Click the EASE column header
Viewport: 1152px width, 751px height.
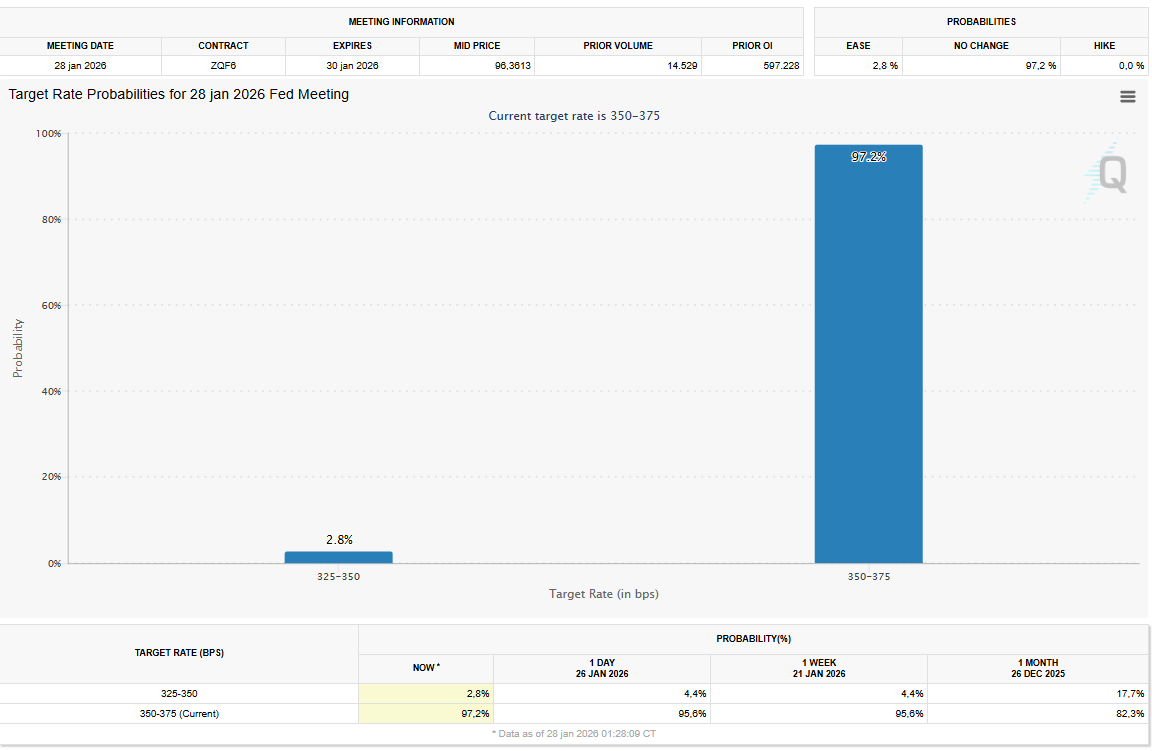(x=858, y=45)
